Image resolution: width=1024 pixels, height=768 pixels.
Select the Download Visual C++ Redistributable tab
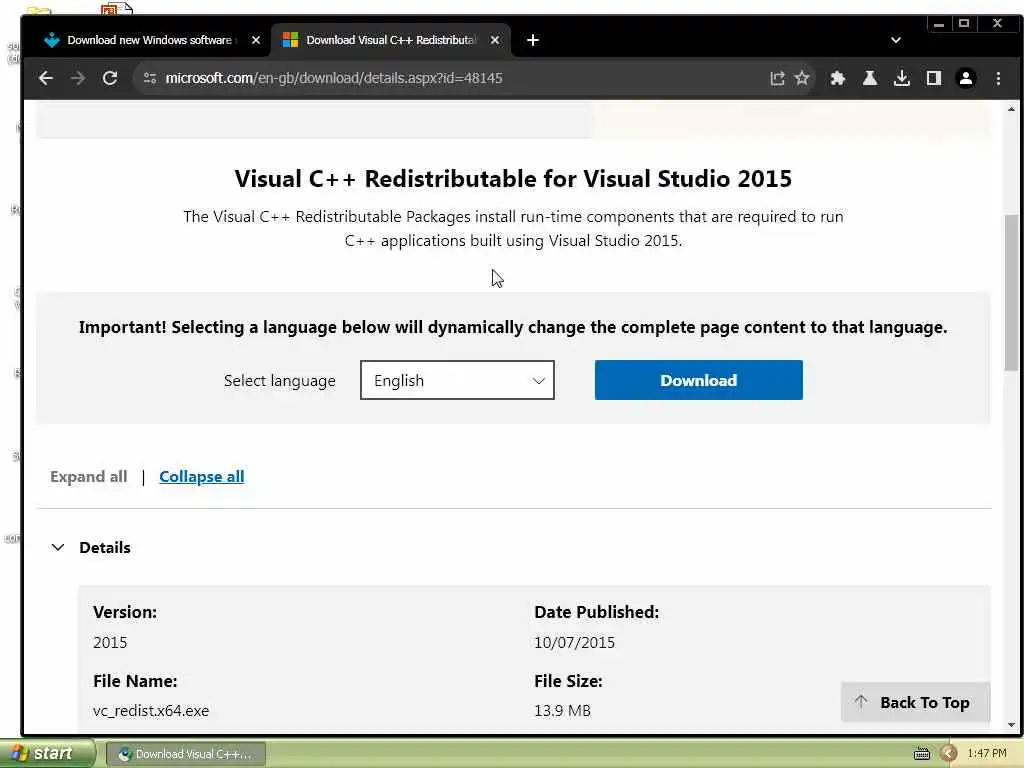coord(390,40)
